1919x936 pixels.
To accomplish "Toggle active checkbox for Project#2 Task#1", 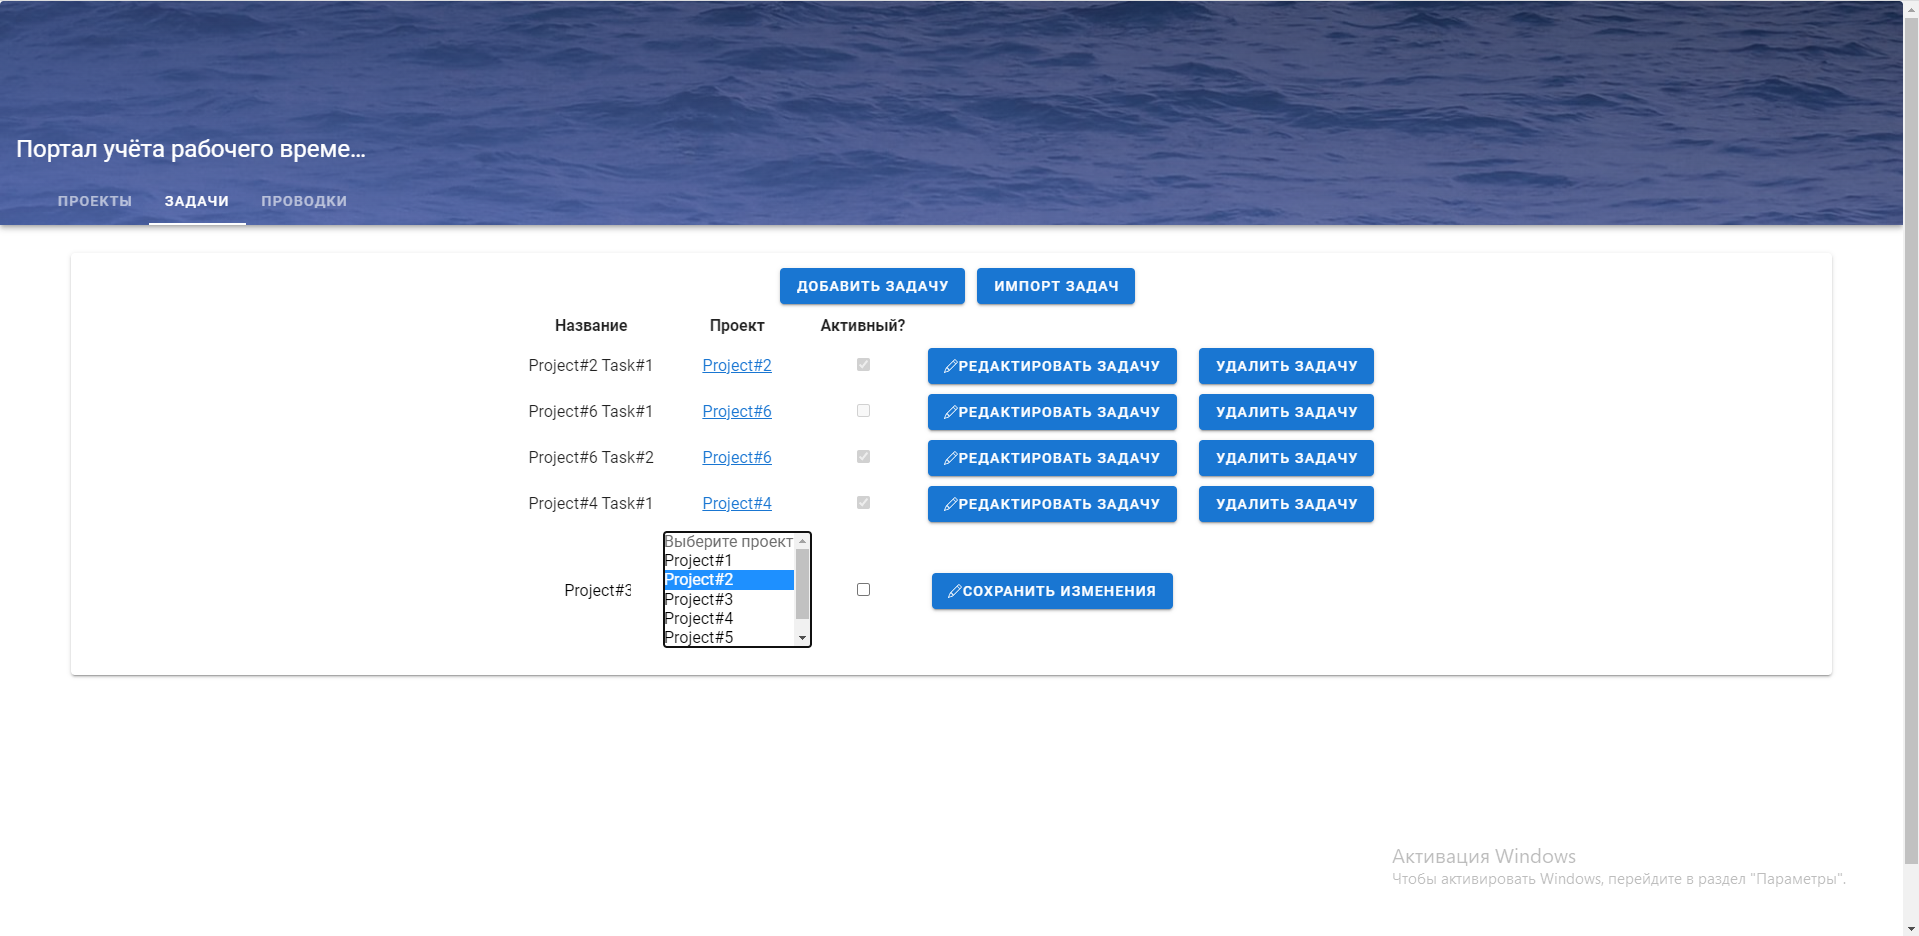I will (x=863, y=365).
